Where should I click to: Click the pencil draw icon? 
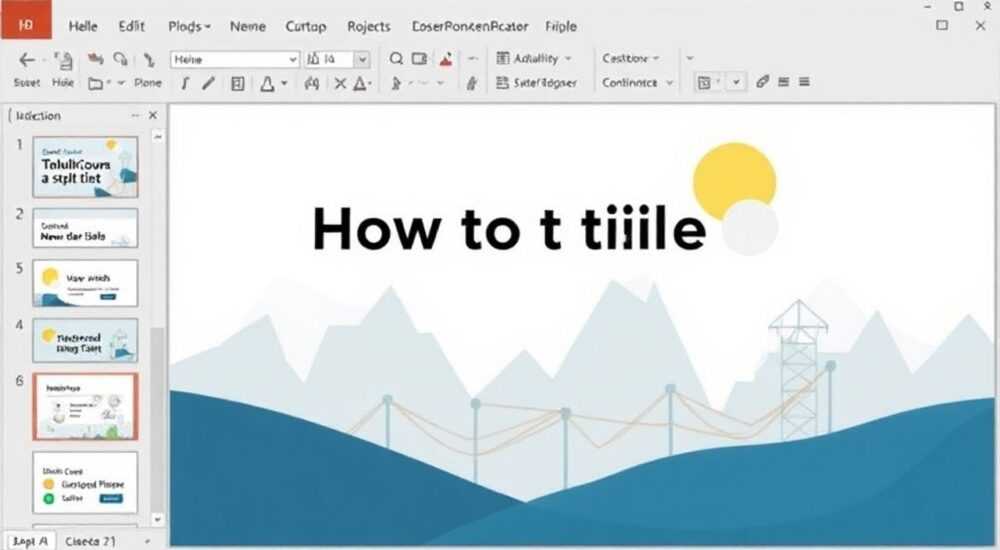coord(209,83)
